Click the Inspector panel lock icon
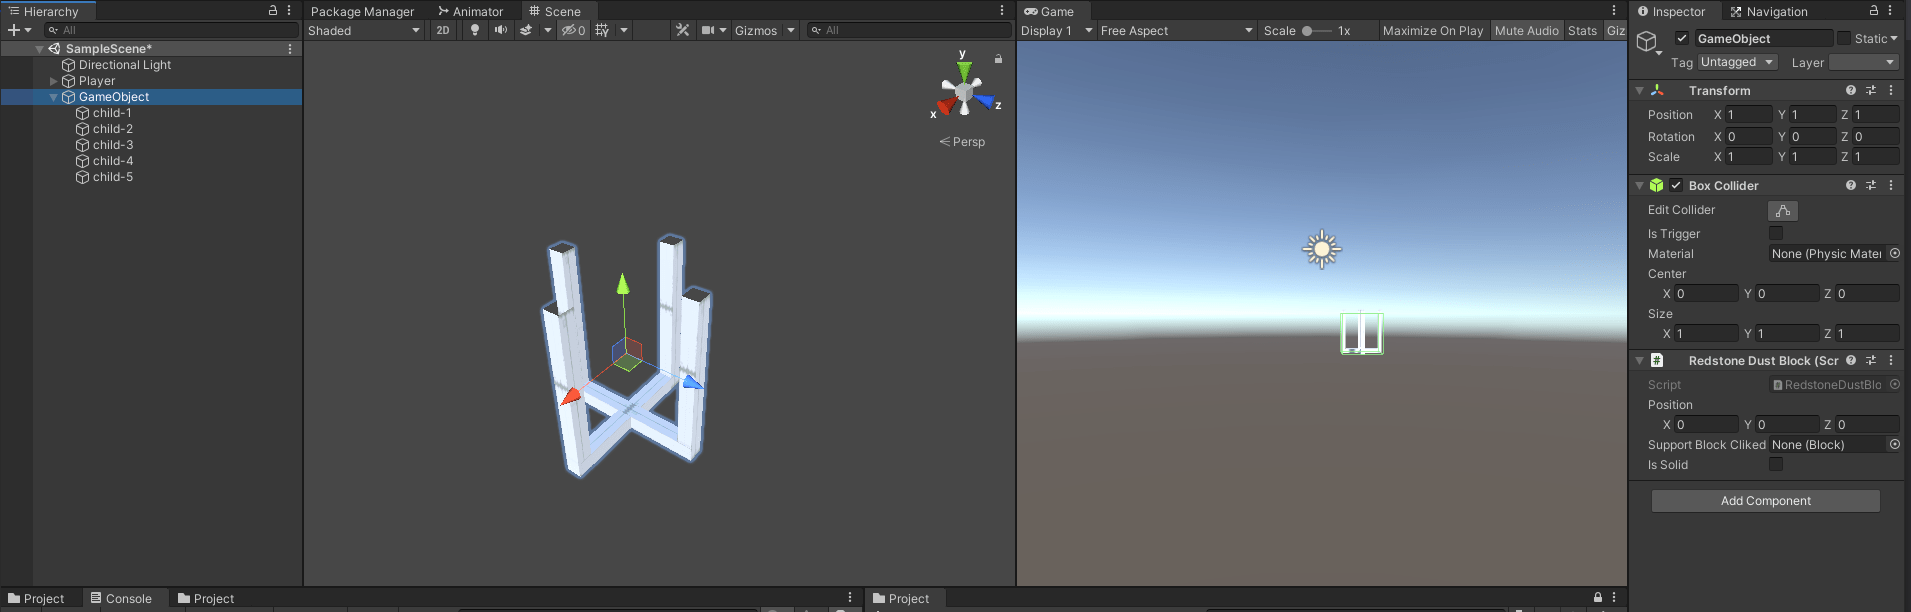 pos(1874,10)
